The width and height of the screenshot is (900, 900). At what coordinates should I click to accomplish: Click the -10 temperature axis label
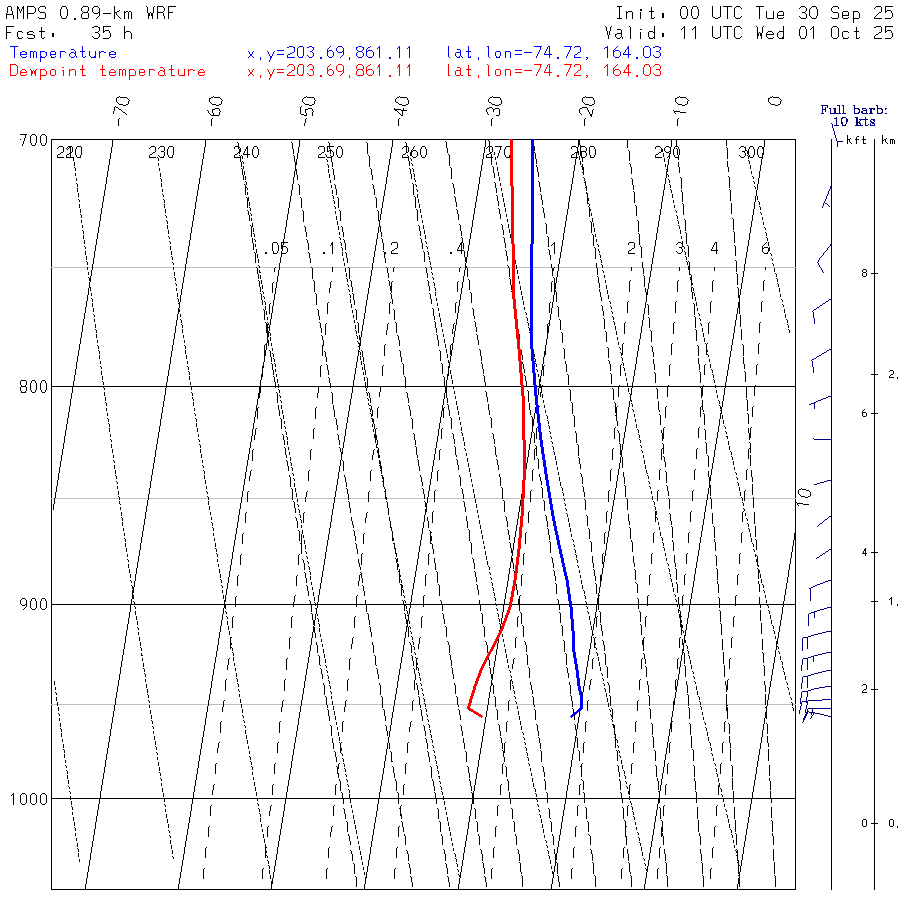(681, 111)
